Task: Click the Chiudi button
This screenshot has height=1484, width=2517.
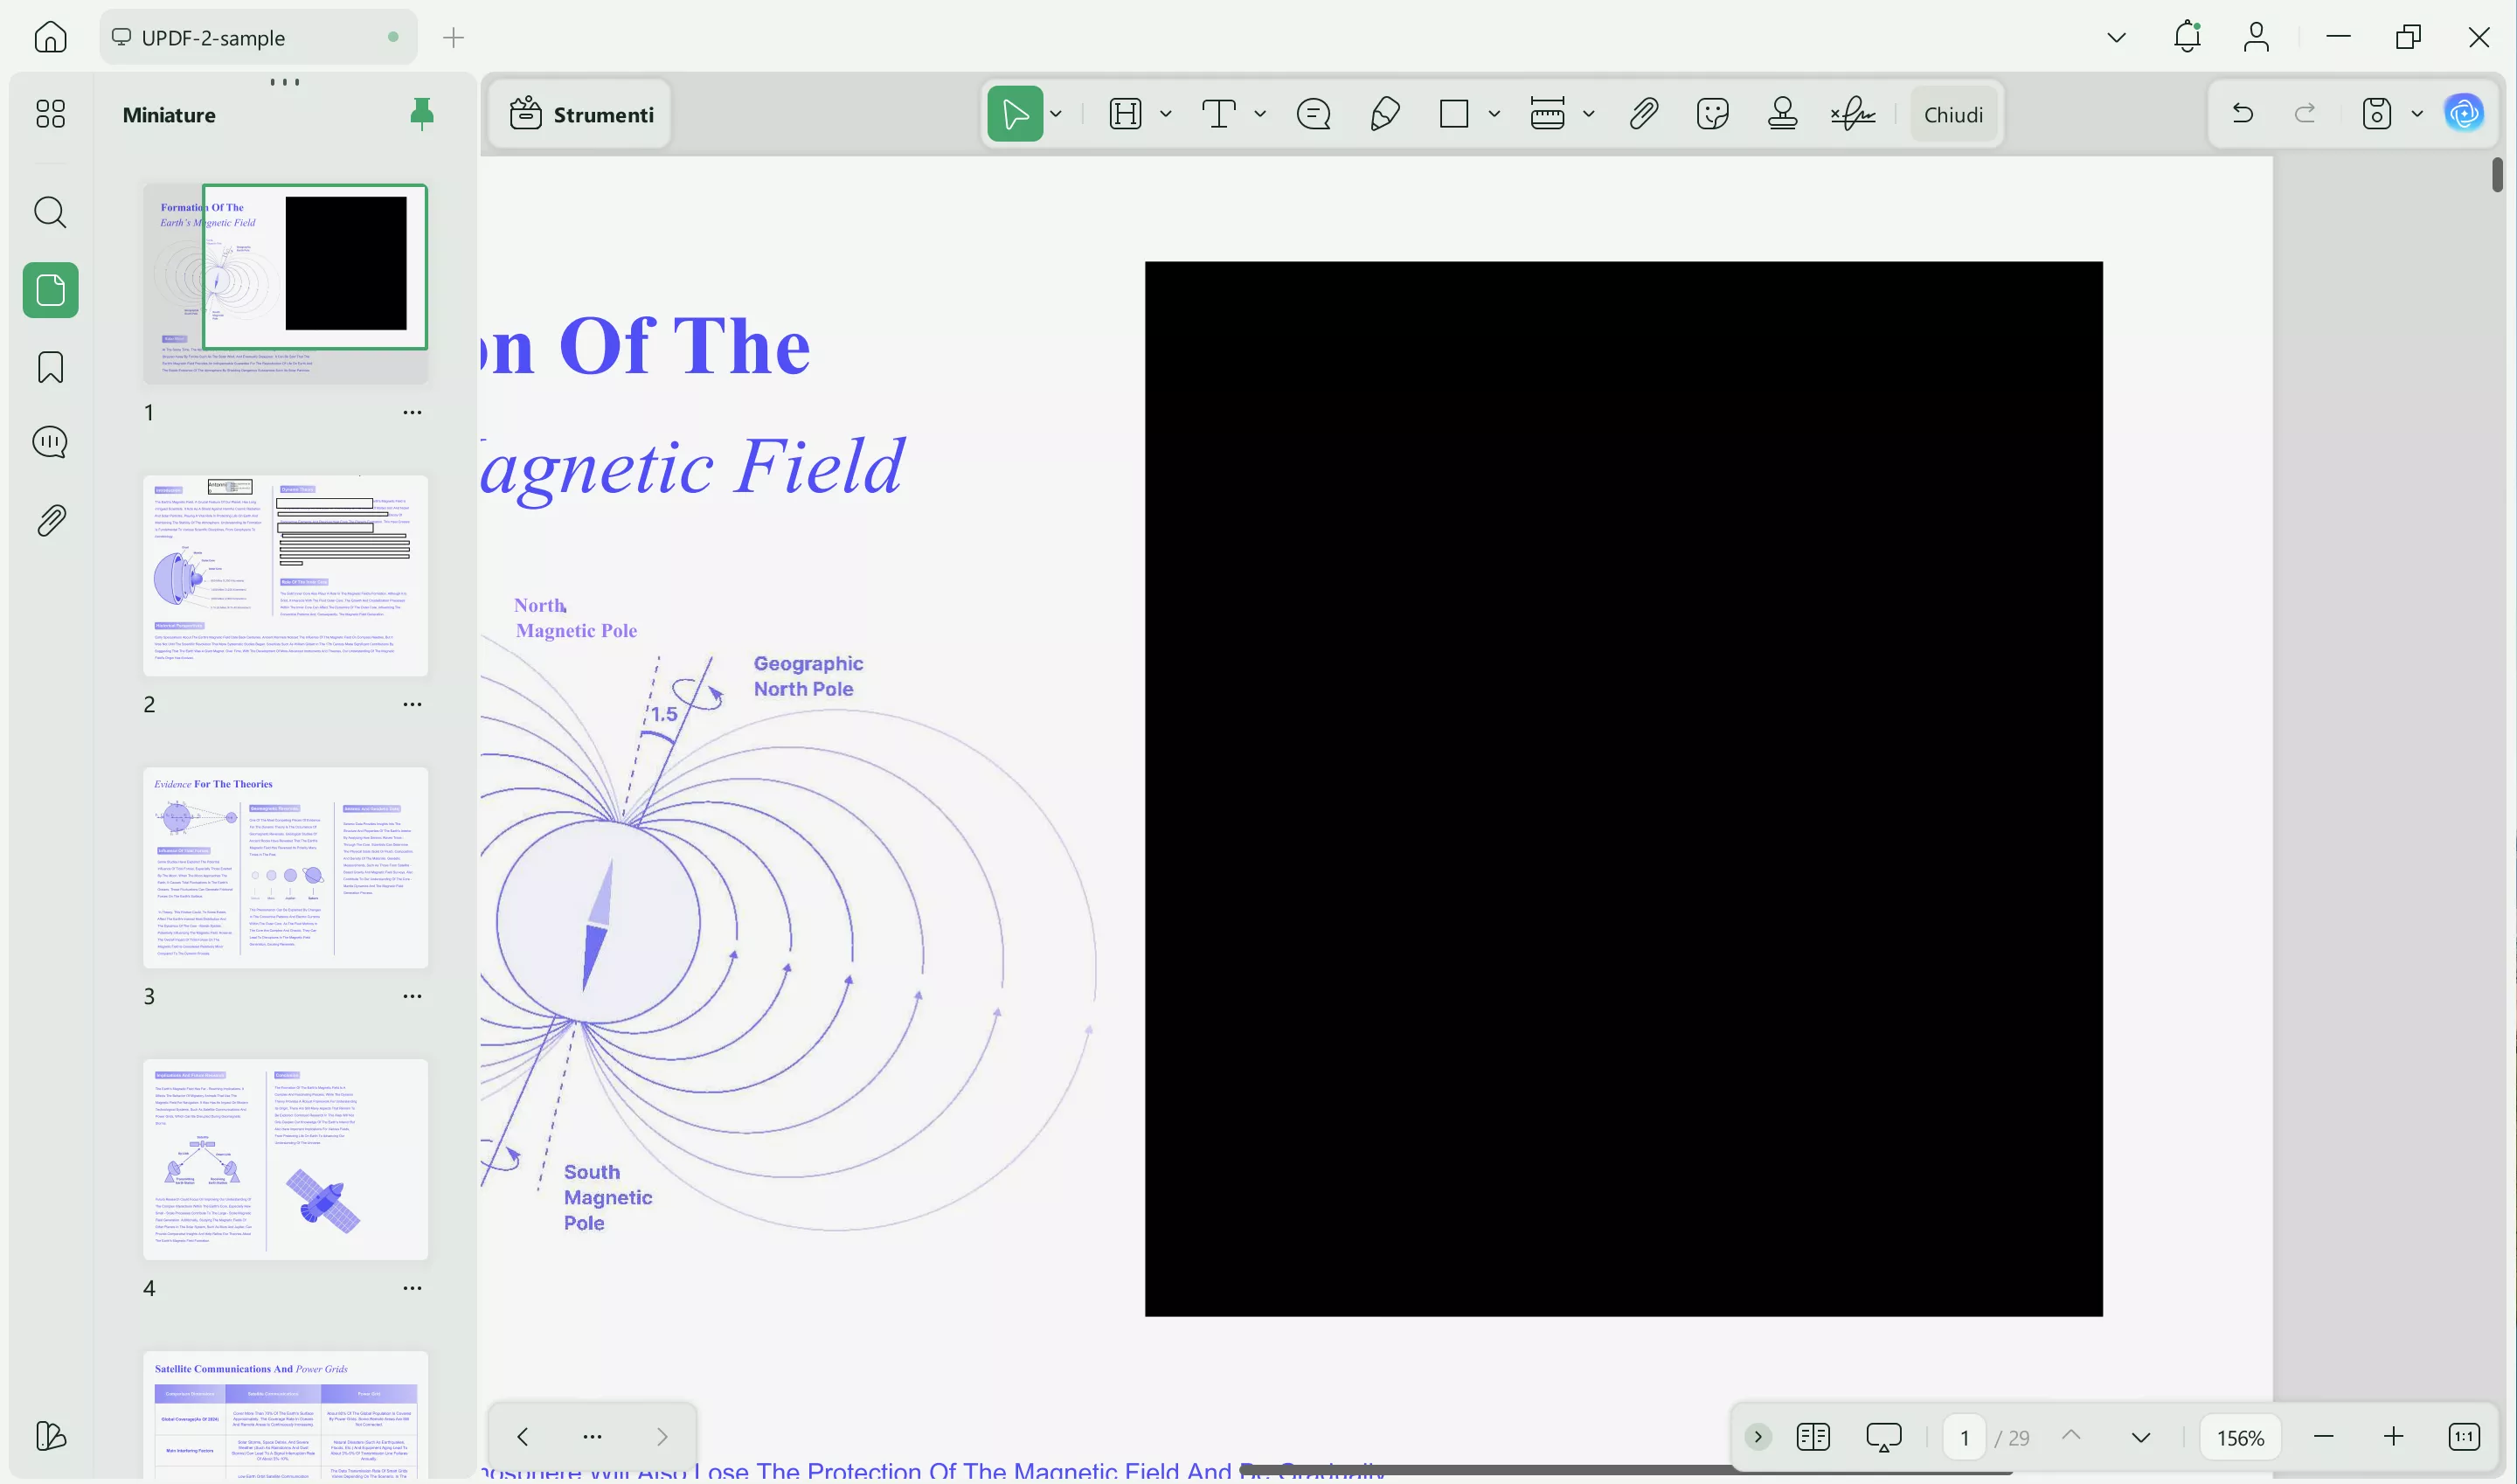Action: (1953, 114)
